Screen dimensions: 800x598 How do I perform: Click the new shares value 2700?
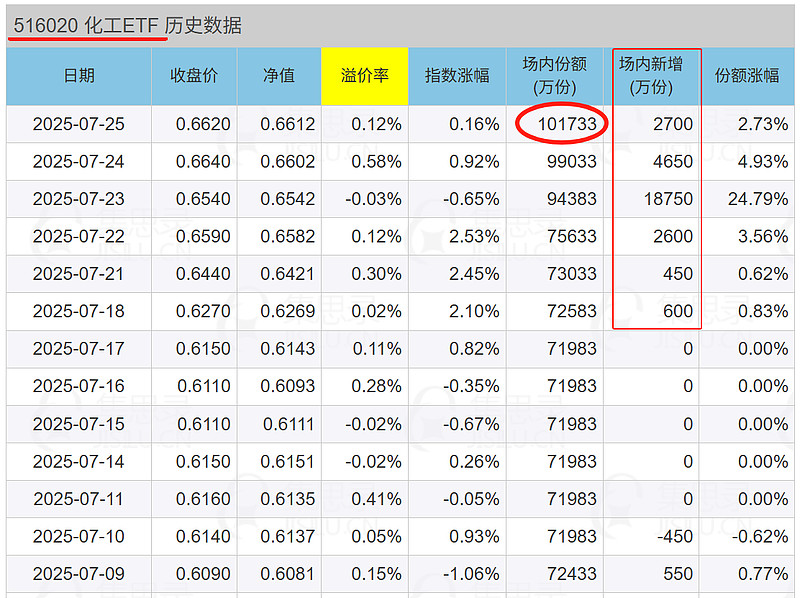tap(673, 124)
